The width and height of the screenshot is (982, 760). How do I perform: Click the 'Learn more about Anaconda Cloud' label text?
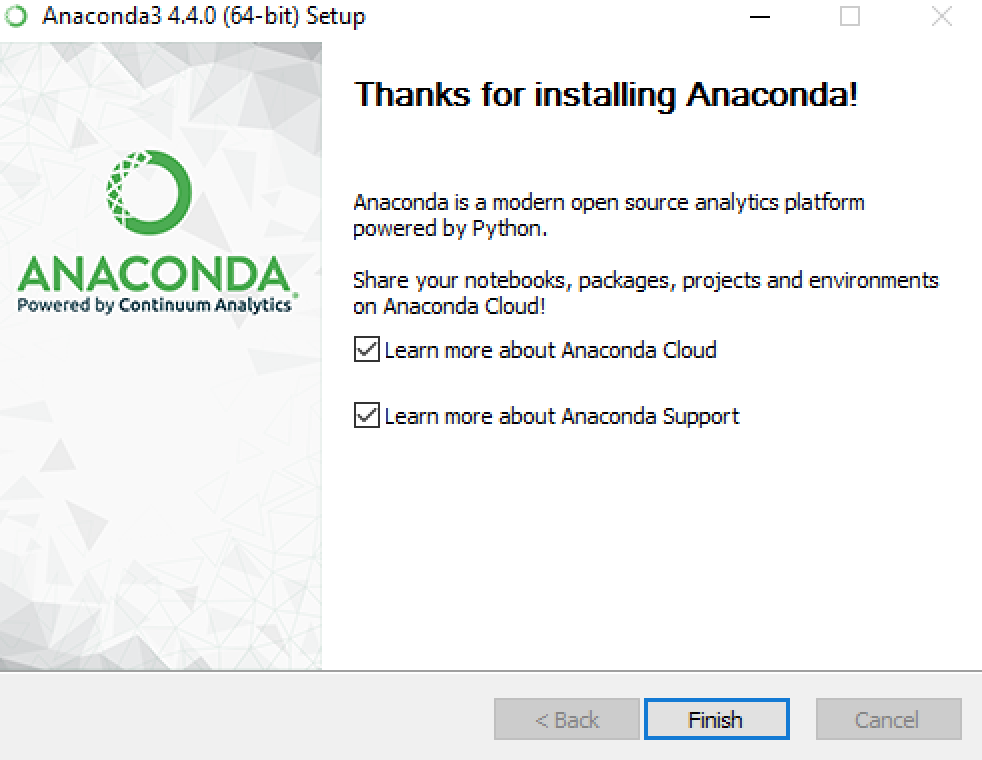[x=550, y=350]
